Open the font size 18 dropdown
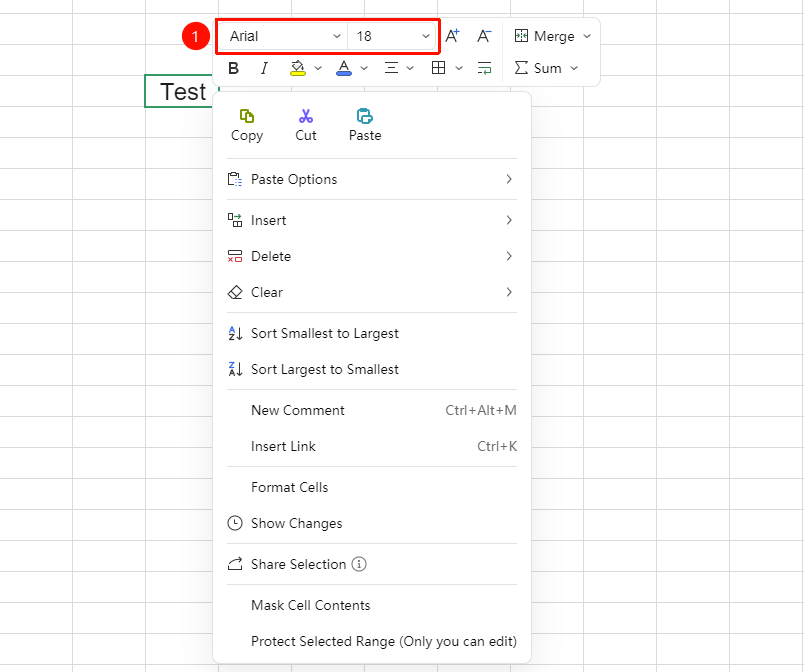This screenshot has height=672, width=804. [x=392, y=36]
